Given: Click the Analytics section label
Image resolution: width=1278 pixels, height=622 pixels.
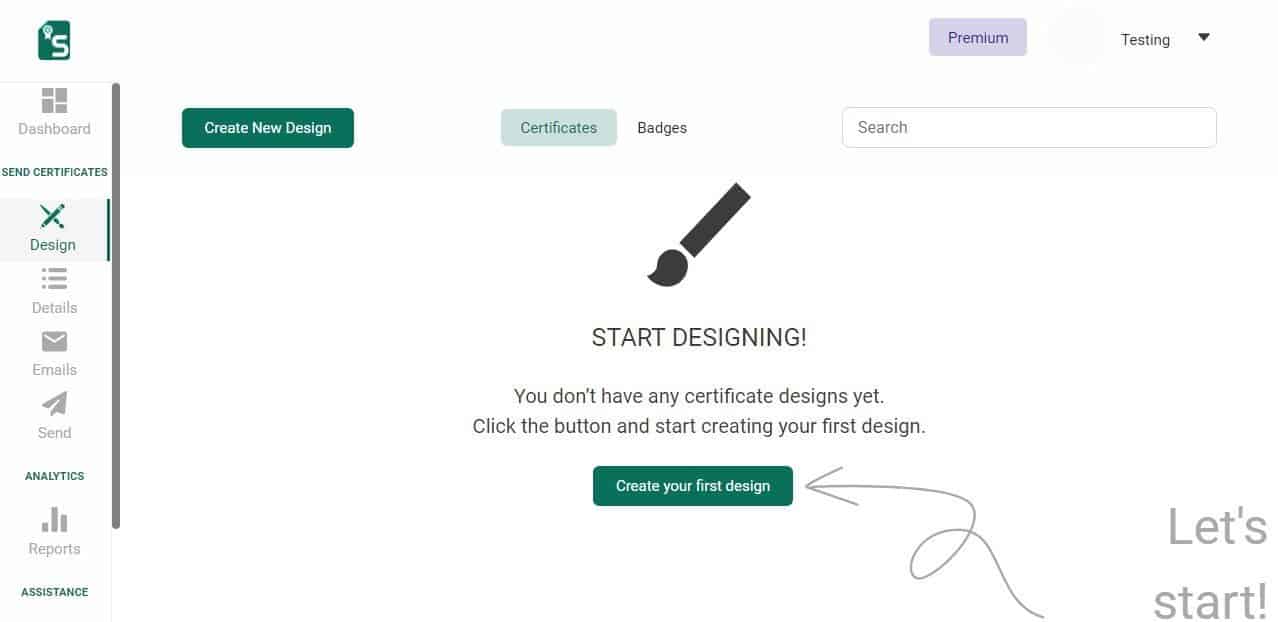Looking at the screenshot, I should click(x=54, y=476).
